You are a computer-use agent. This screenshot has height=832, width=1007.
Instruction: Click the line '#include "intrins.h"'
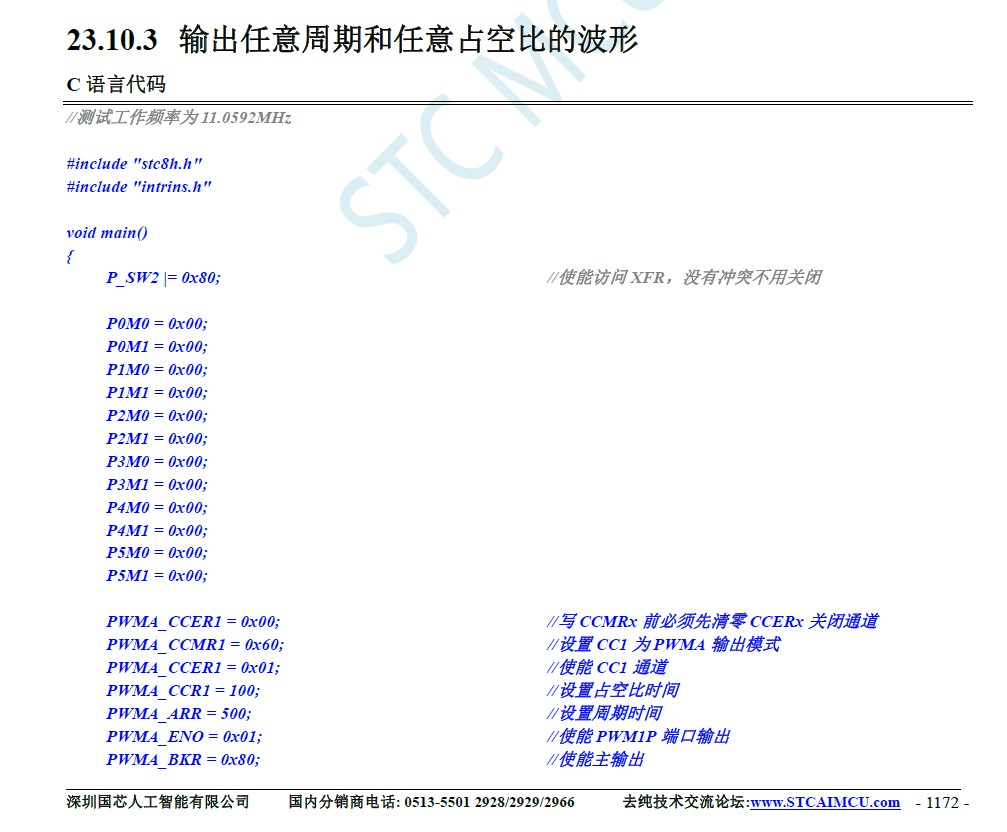[x=139, y=187]
